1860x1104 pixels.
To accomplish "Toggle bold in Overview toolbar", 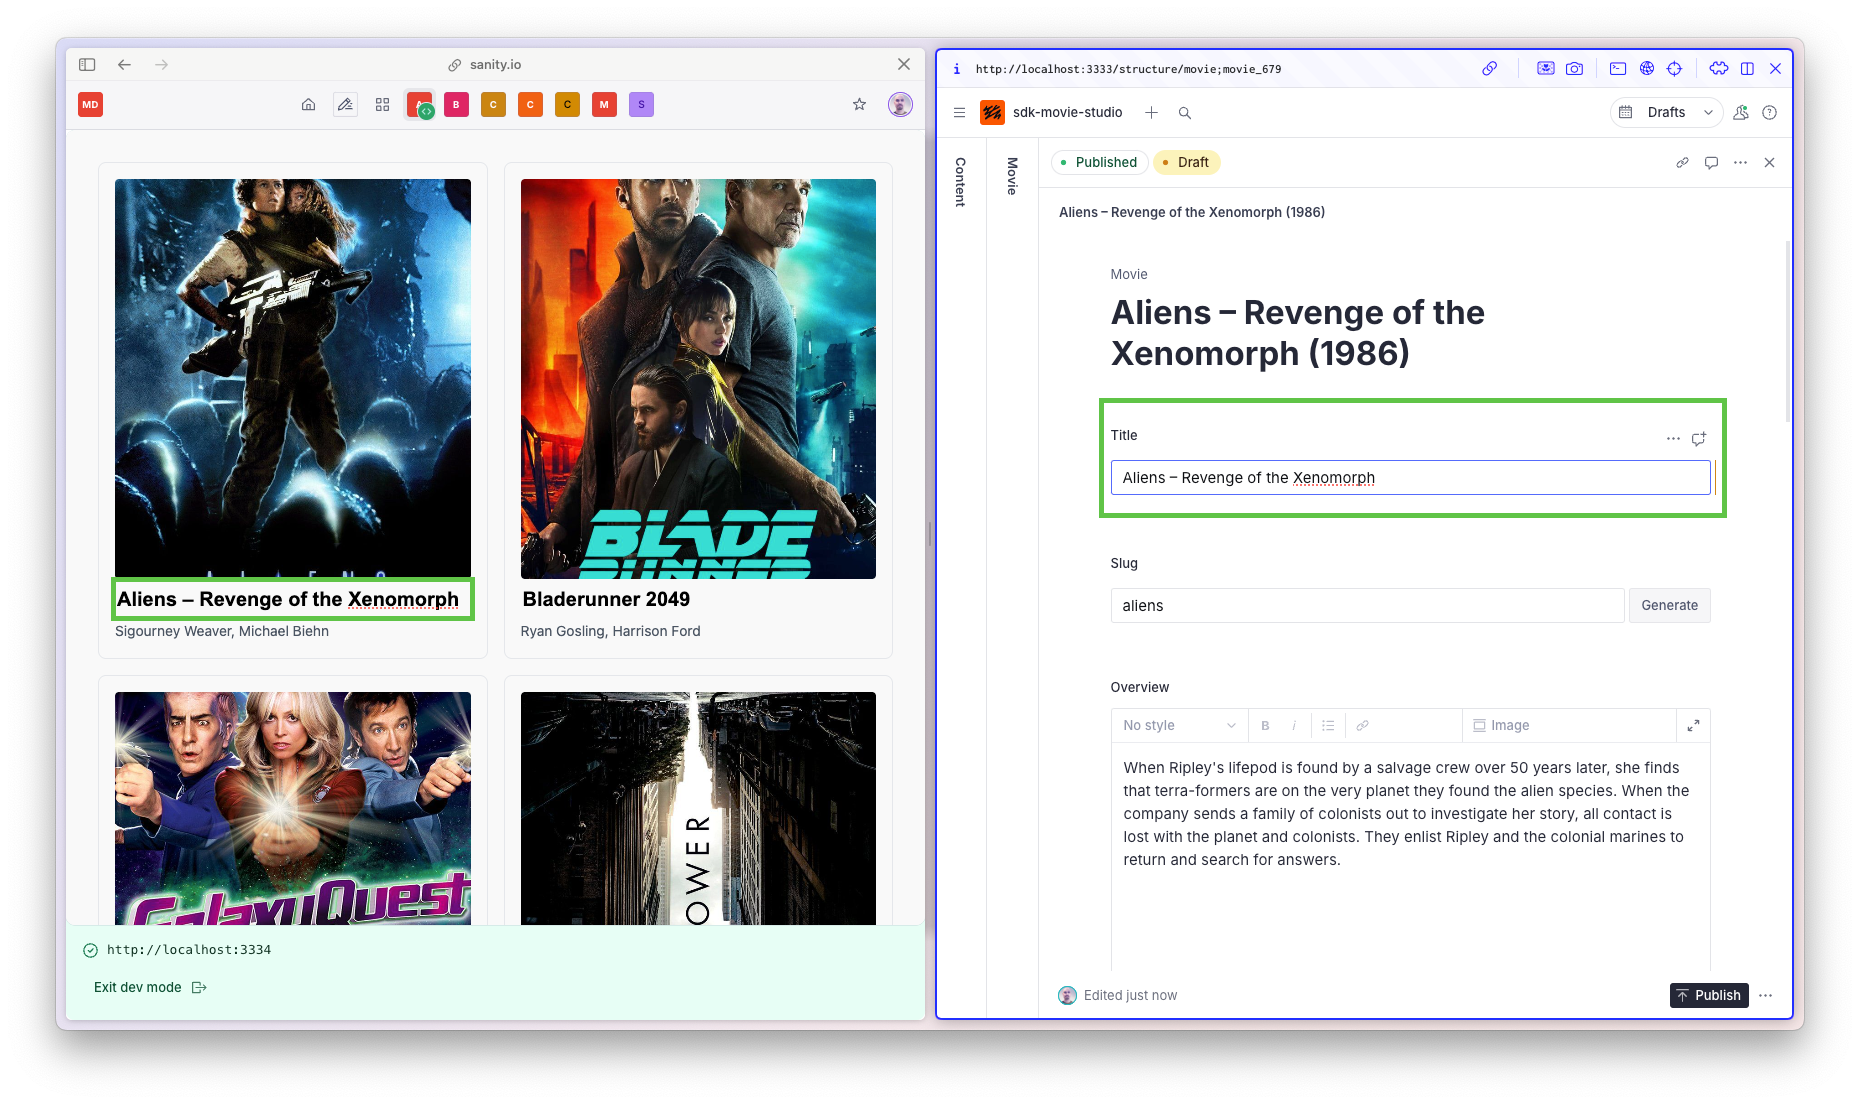I will [1265, 725].
